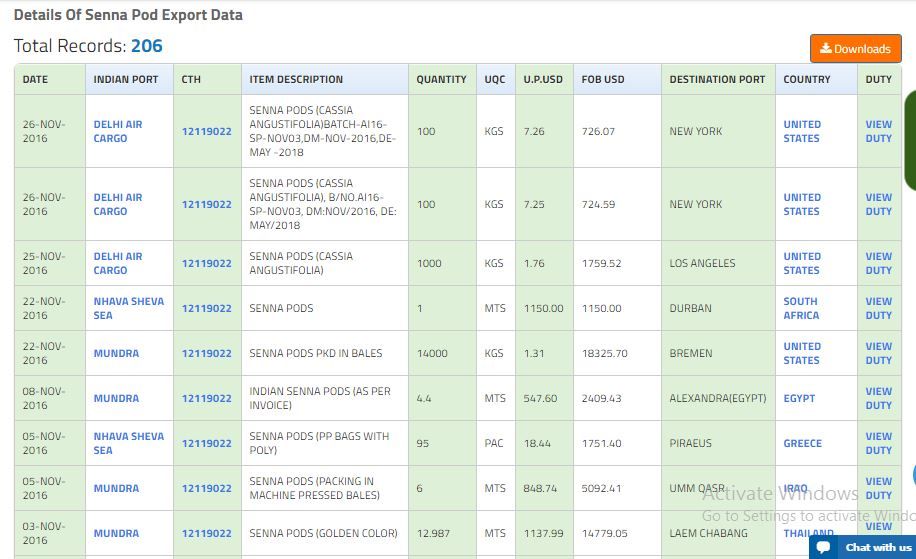The height and width of the screenshot is (559, 916).
Task: Select FOB value 18325.70
Action: tap(605, 353)
